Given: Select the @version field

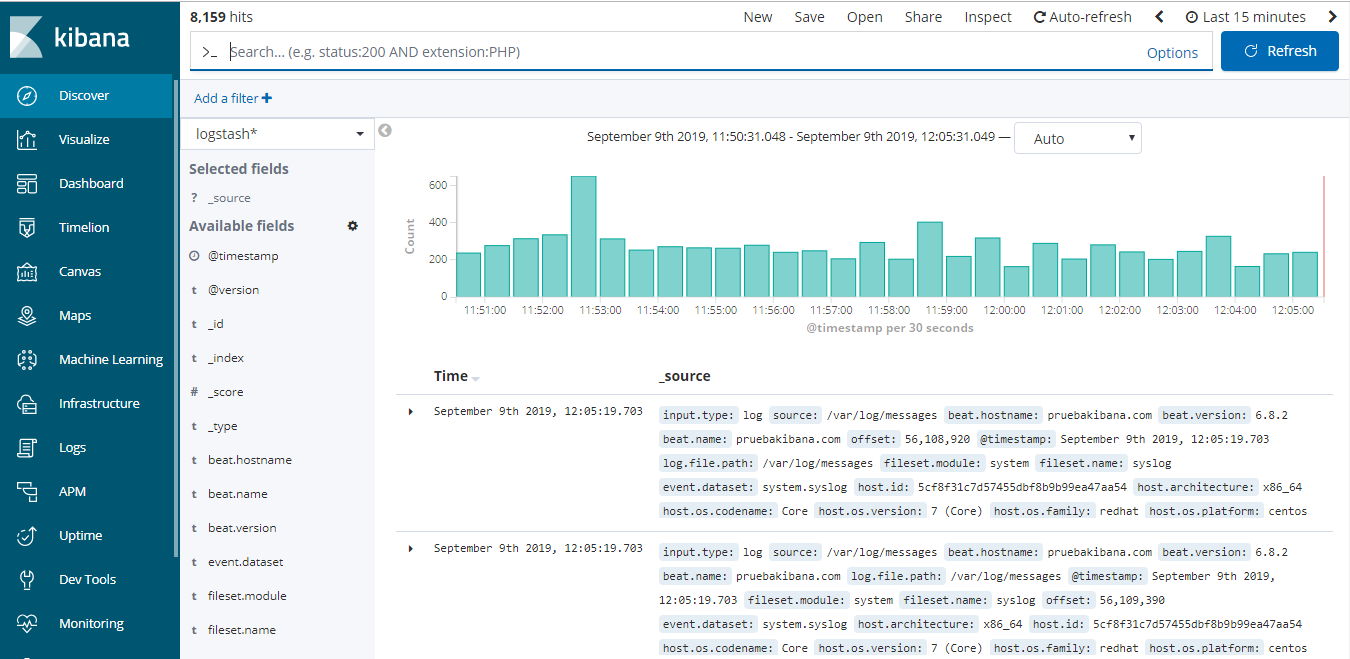Looking at the screenshot, I should click(233, 290).
